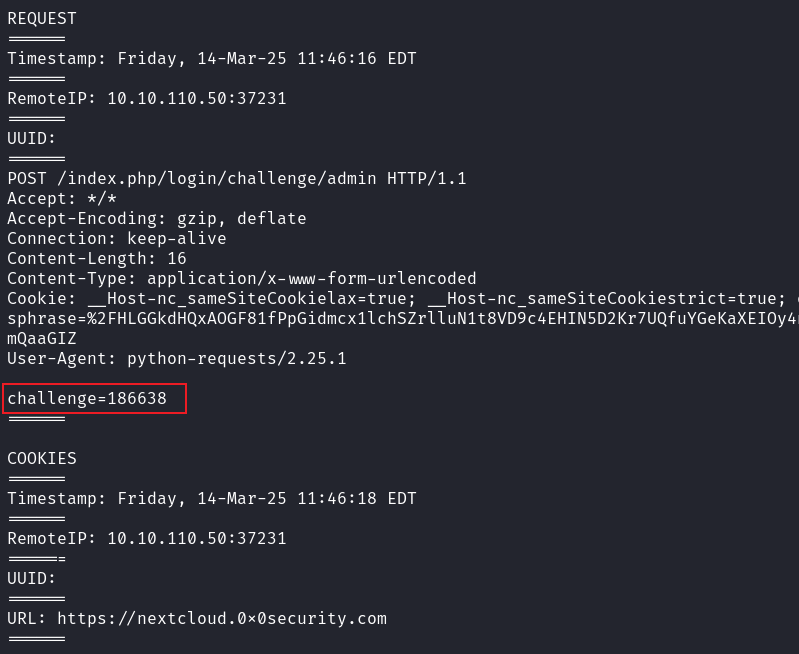Click the Connection: keep-alive header
Image resolution: width=799 pixels, height=654 pixels.
(x=116, y=238)
